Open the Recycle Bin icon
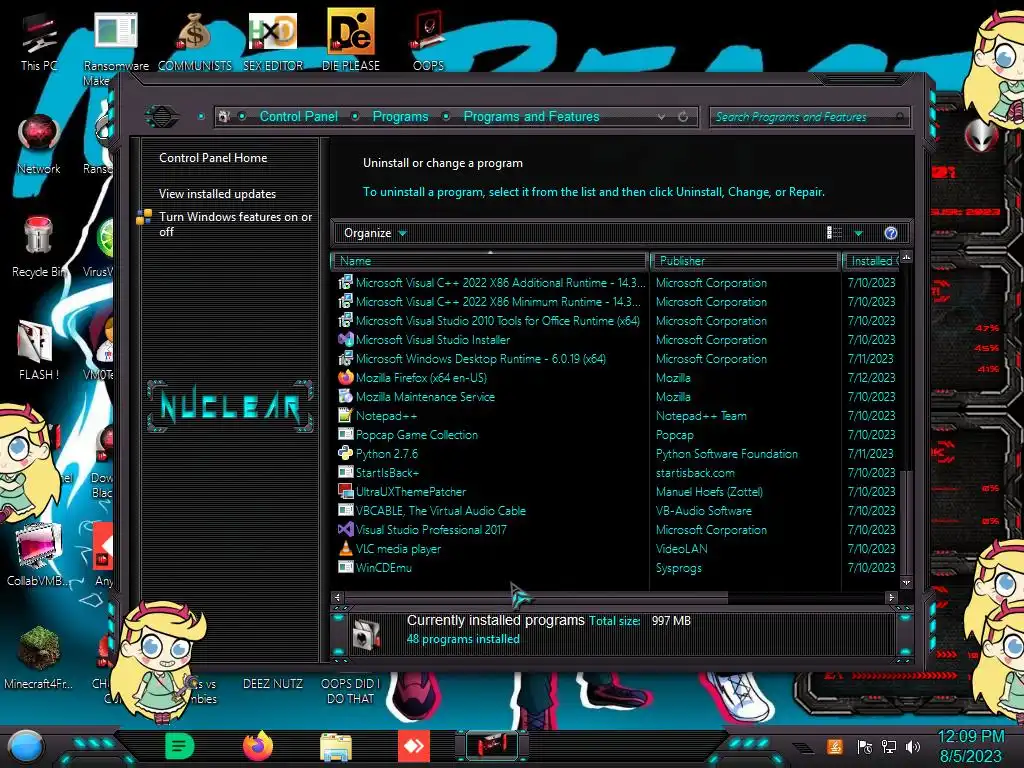The width and height of the screenshot is (1024, 768). click(x=38, y=247)
